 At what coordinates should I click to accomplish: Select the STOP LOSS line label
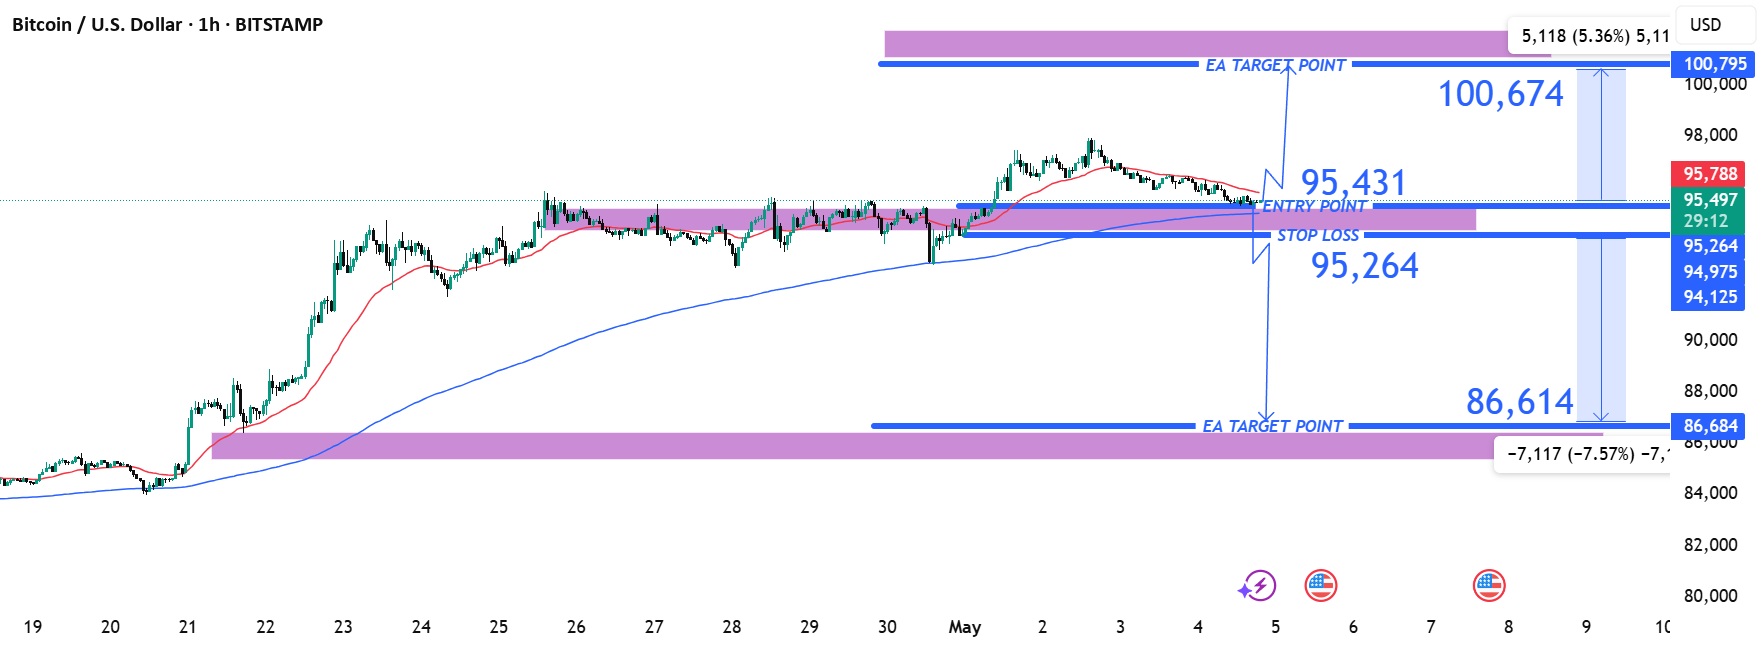pos(1318,235)
